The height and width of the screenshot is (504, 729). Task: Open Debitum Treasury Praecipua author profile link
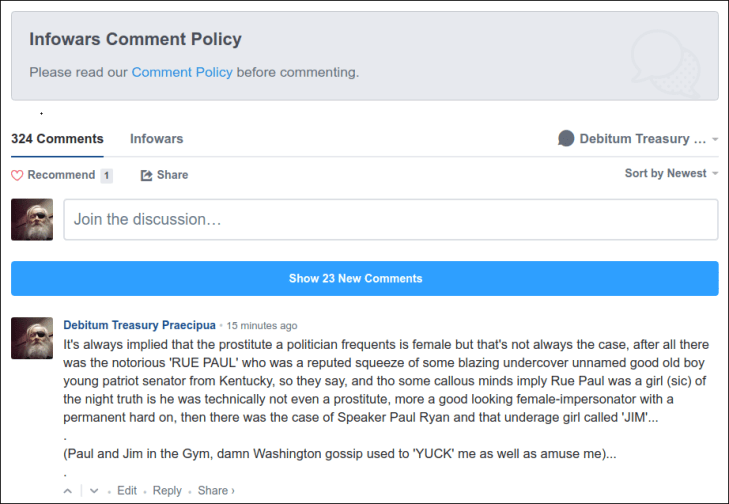point(139,325)
